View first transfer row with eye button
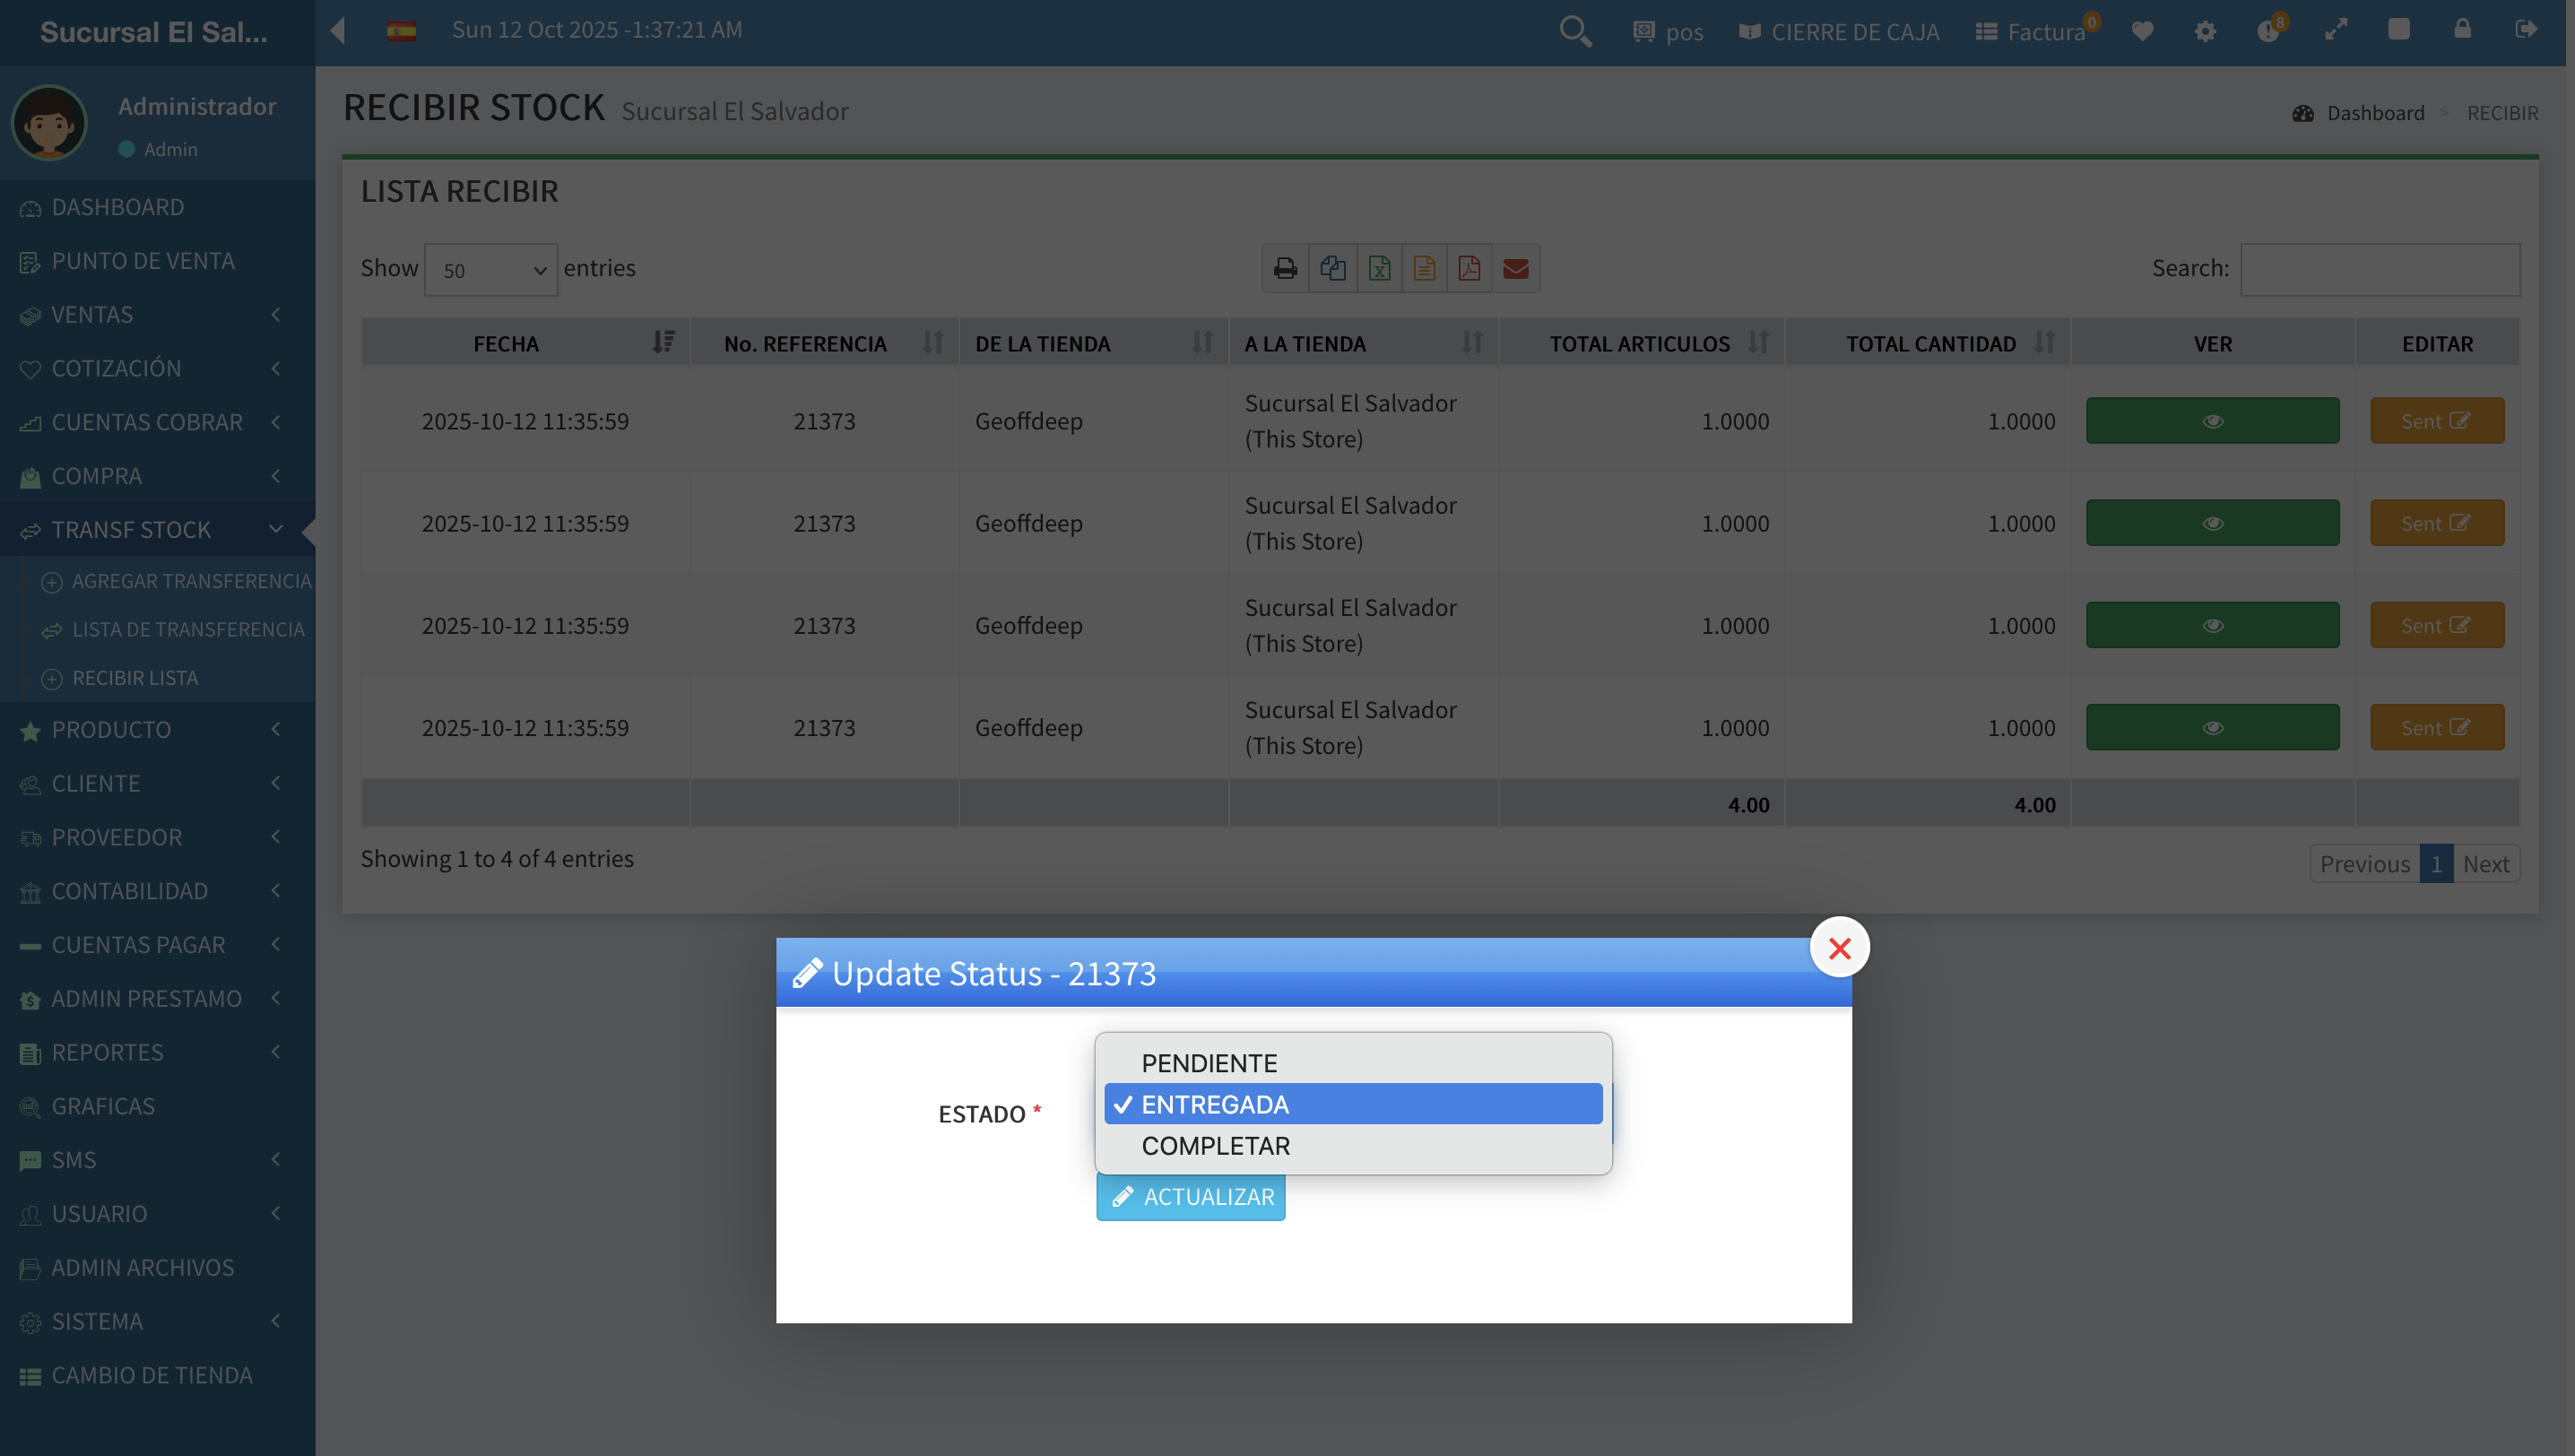Viewport: 2575px width, 1456px height. pyautogui.click(x=2211, y=421)
